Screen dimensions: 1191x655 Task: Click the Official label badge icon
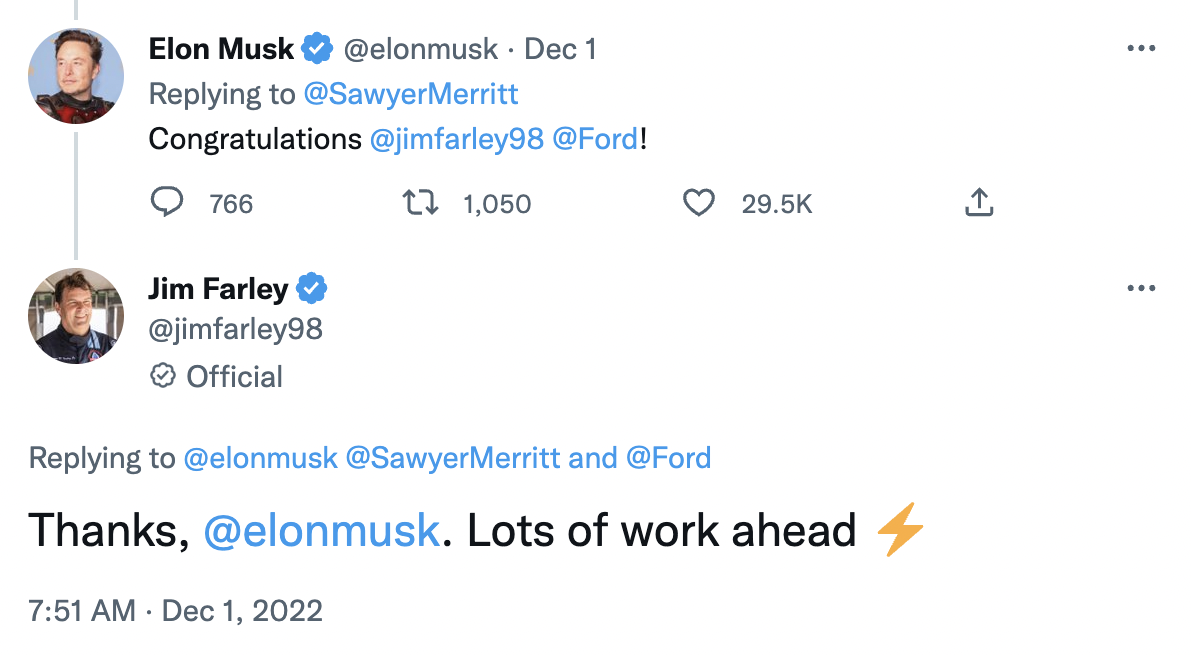[x=161, y=376]
